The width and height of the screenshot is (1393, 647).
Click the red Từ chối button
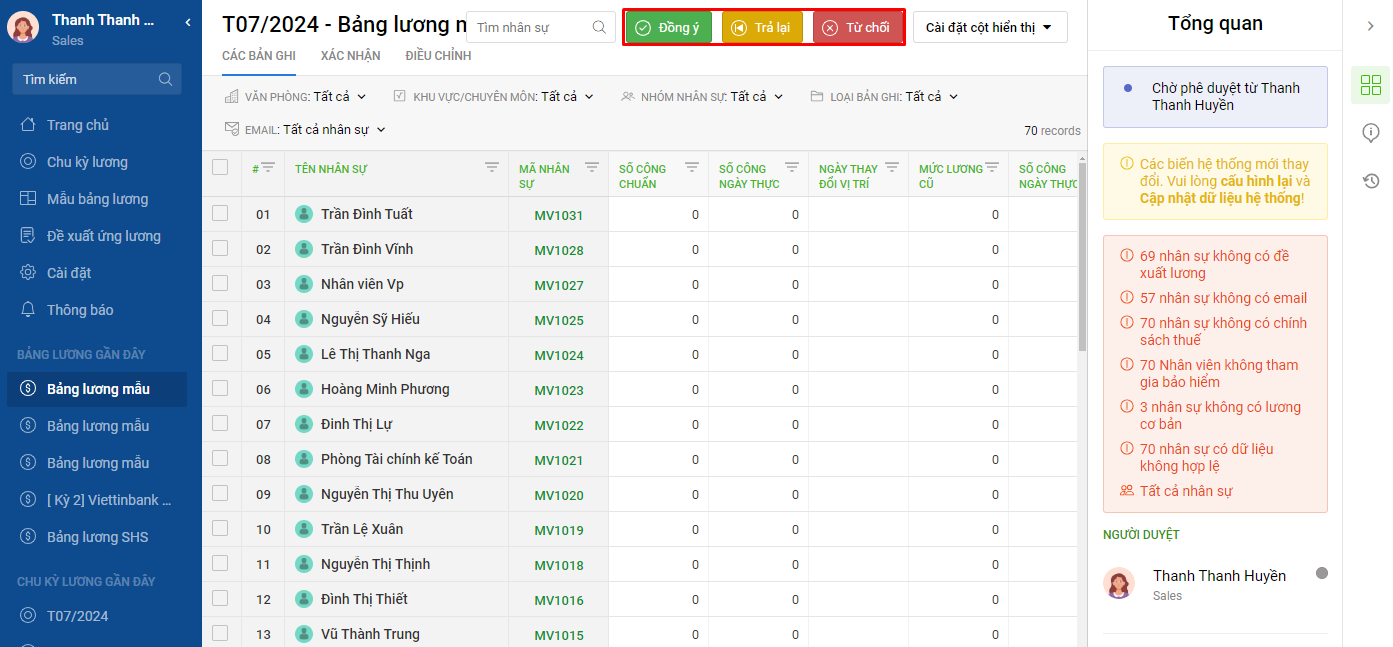(x=857, y=27)
